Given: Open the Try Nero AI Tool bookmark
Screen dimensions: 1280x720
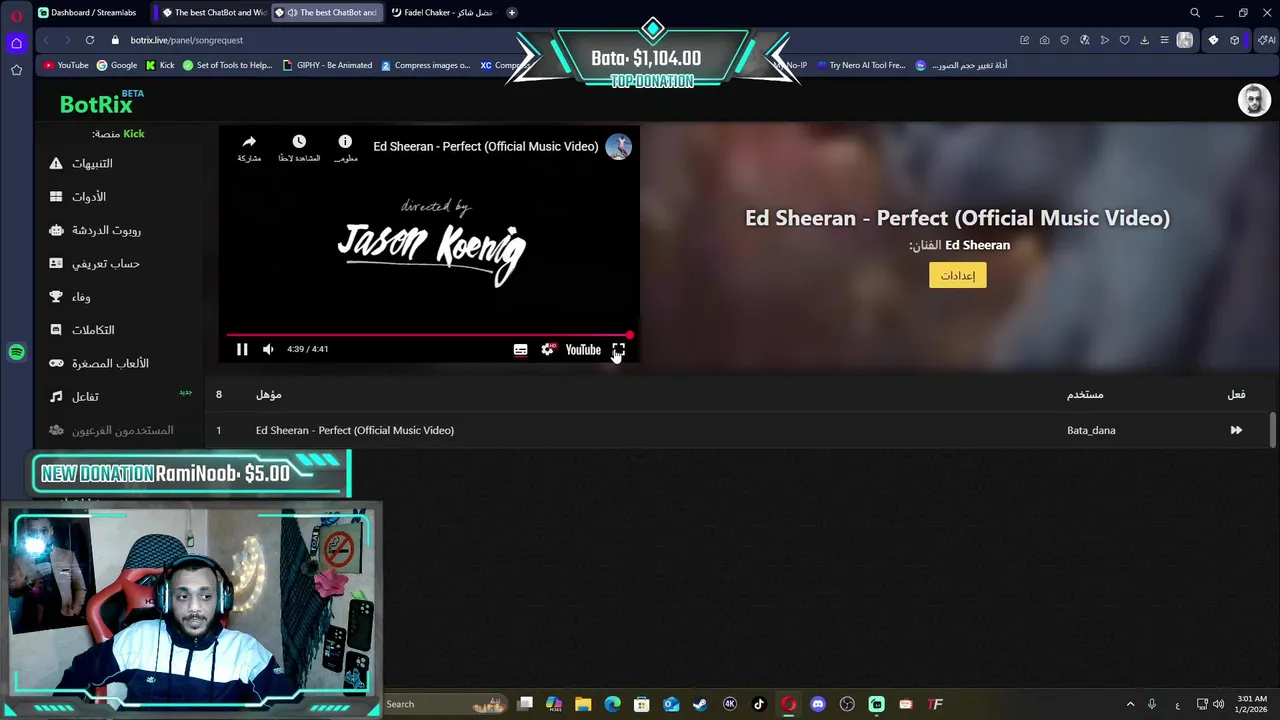Looking at the screenshot, I should (x=860, y=65).
